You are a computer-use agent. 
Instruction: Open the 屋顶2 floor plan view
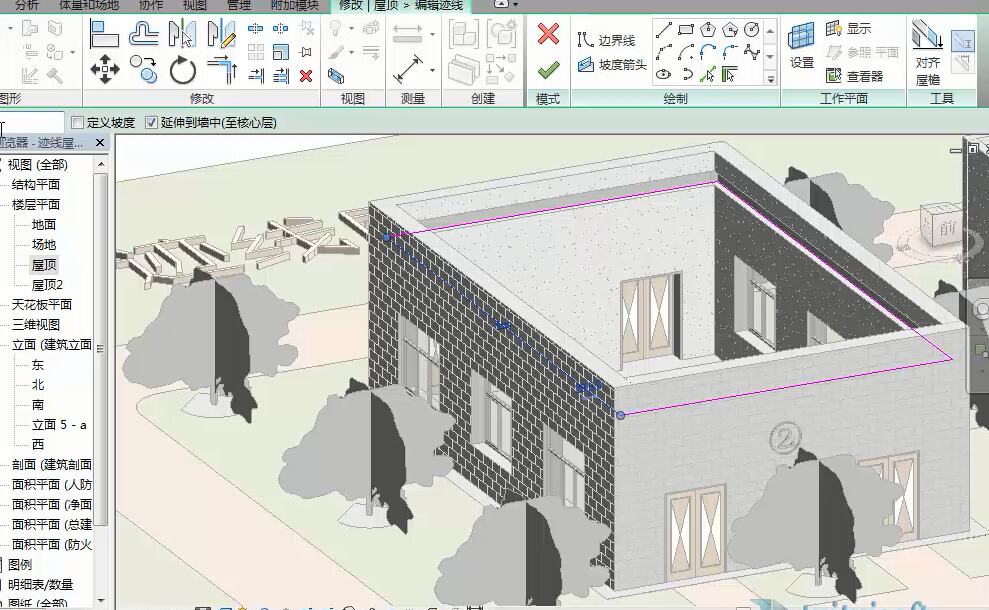[x=47, y=284]
